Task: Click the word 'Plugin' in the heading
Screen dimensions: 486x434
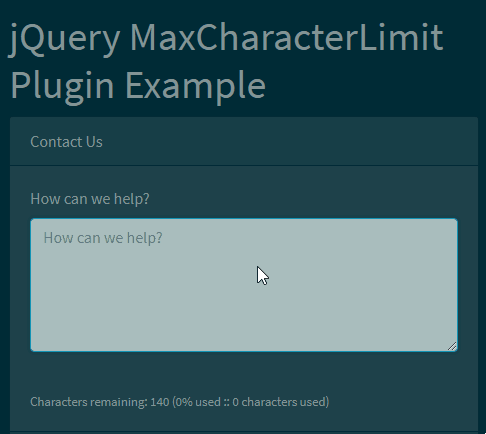Action: click(x=62, y=86)
